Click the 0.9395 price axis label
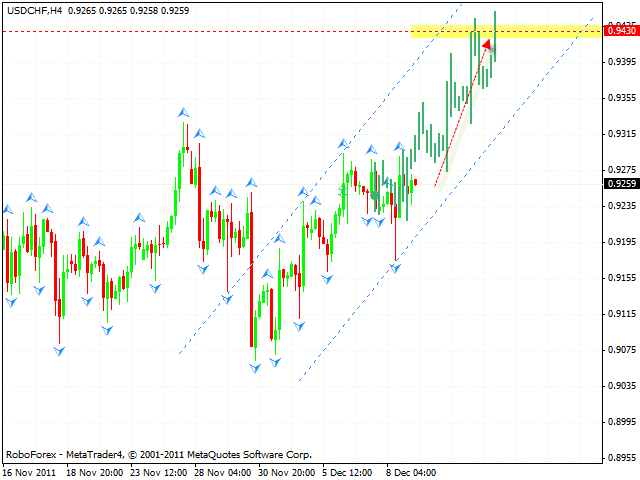 (x=622, y=62)
